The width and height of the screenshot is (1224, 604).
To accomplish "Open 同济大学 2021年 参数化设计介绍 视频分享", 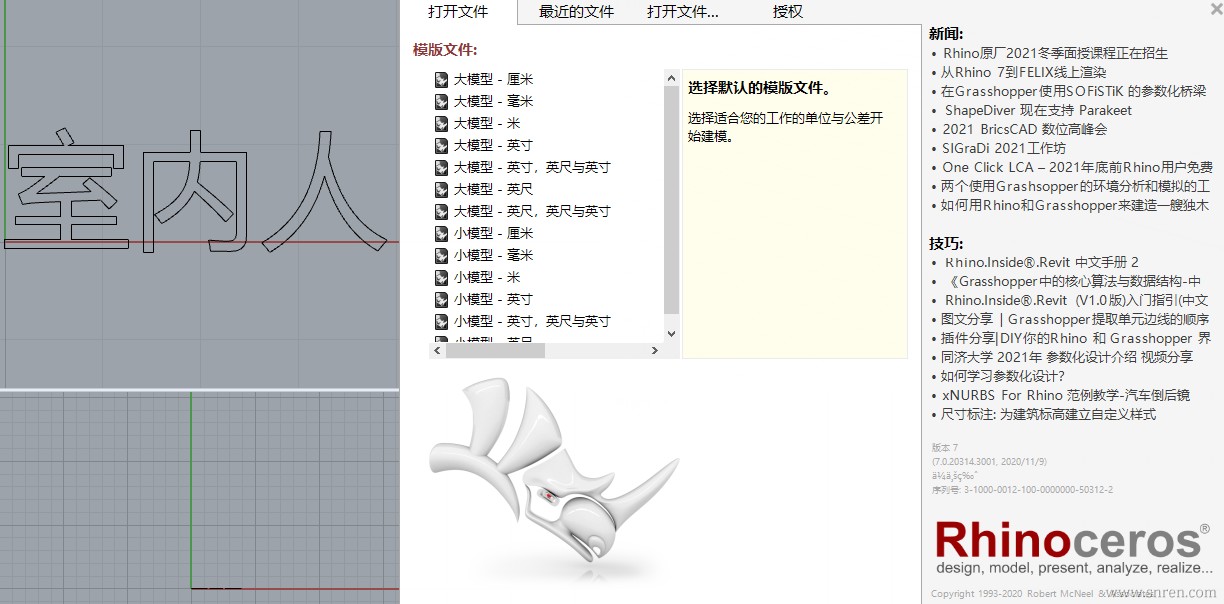I will coord(1067,357).
